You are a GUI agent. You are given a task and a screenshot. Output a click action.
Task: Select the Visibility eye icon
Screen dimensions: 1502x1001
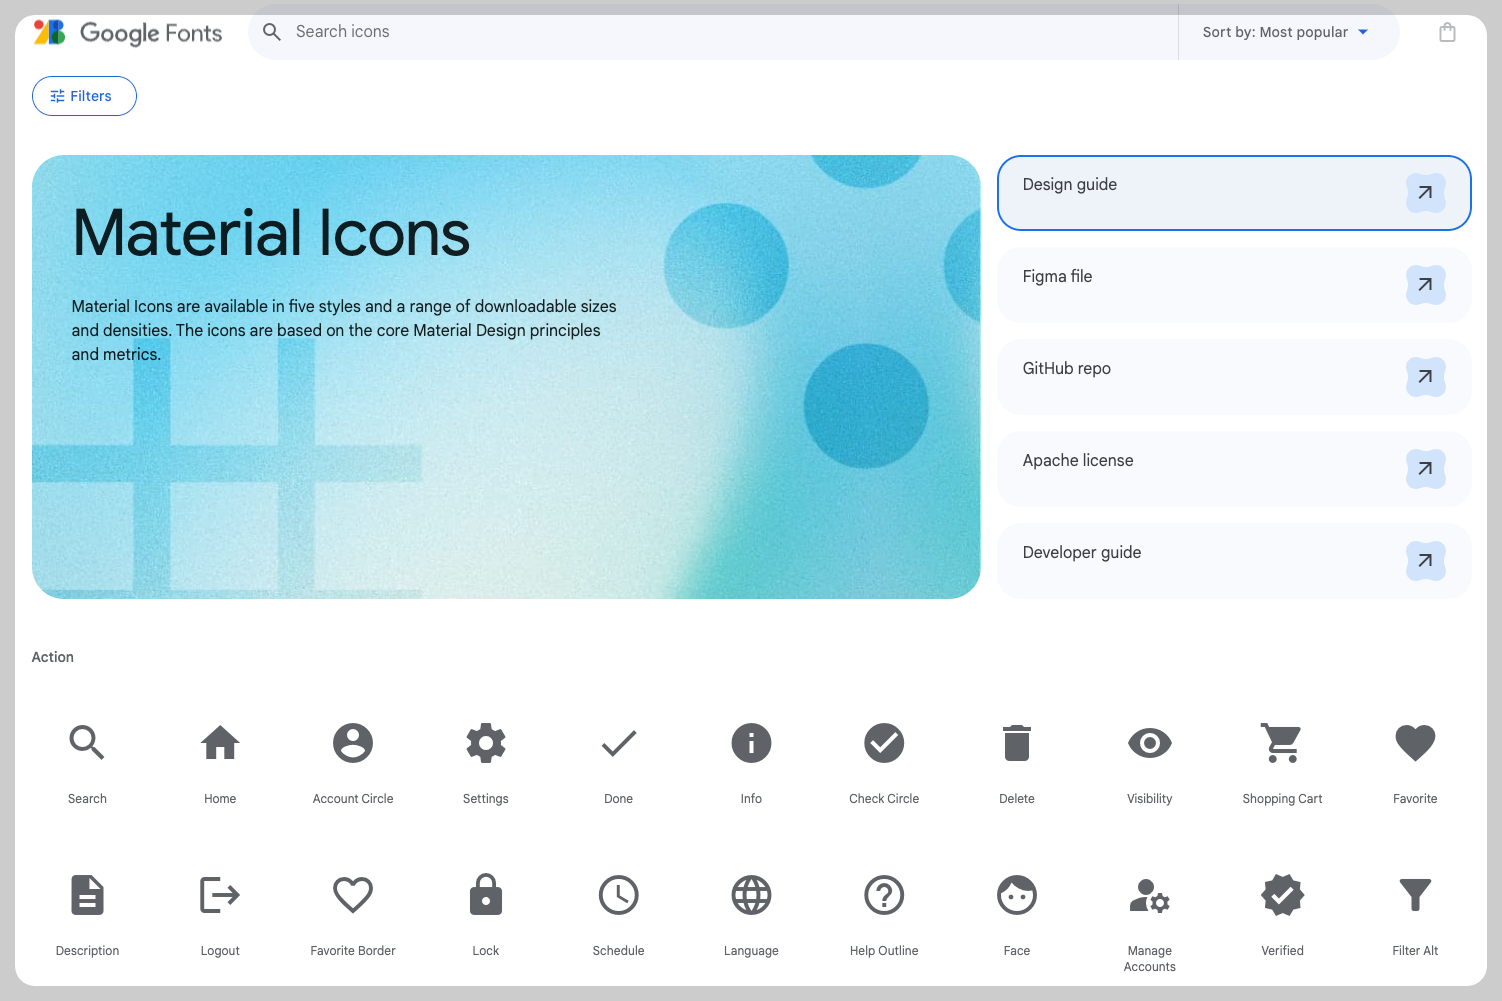pos(1150,743)
